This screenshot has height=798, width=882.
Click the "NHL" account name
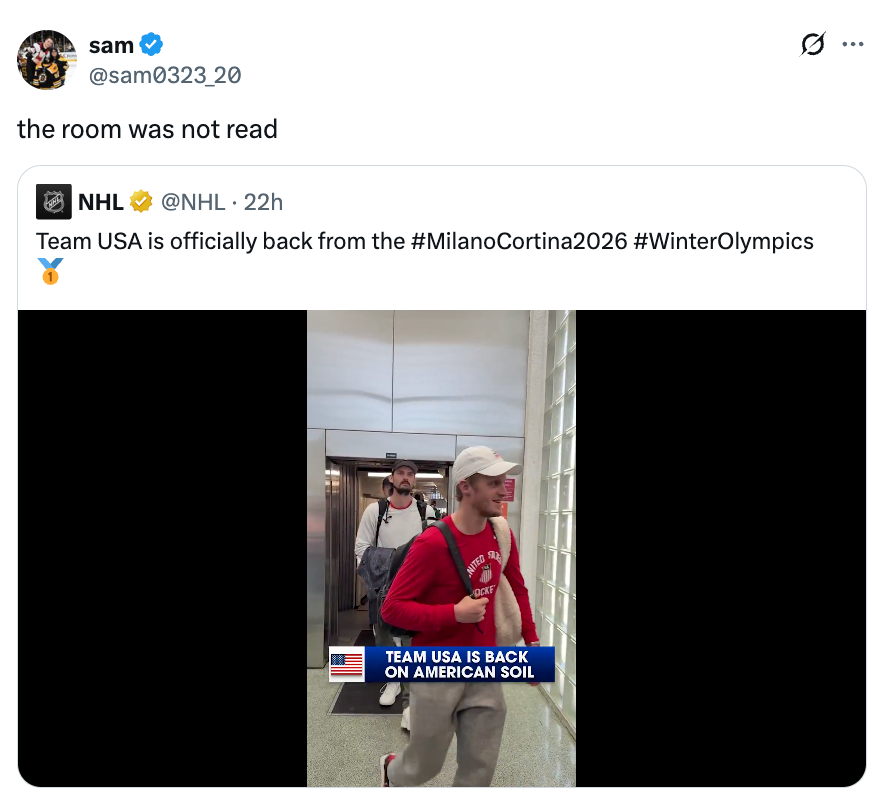coord(100,202)
